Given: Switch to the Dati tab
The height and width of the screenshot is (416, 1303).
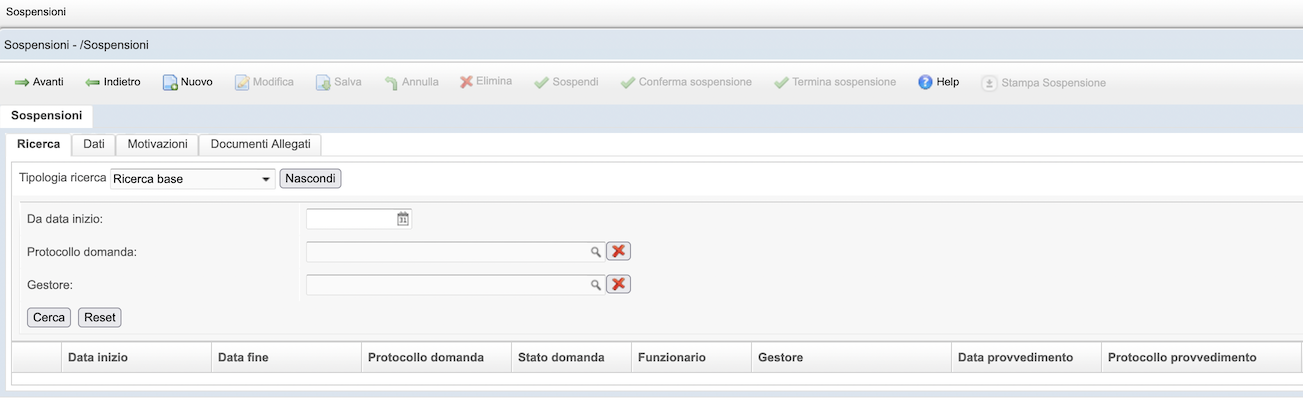Looking at the screenshot, I should coord(94,144).
